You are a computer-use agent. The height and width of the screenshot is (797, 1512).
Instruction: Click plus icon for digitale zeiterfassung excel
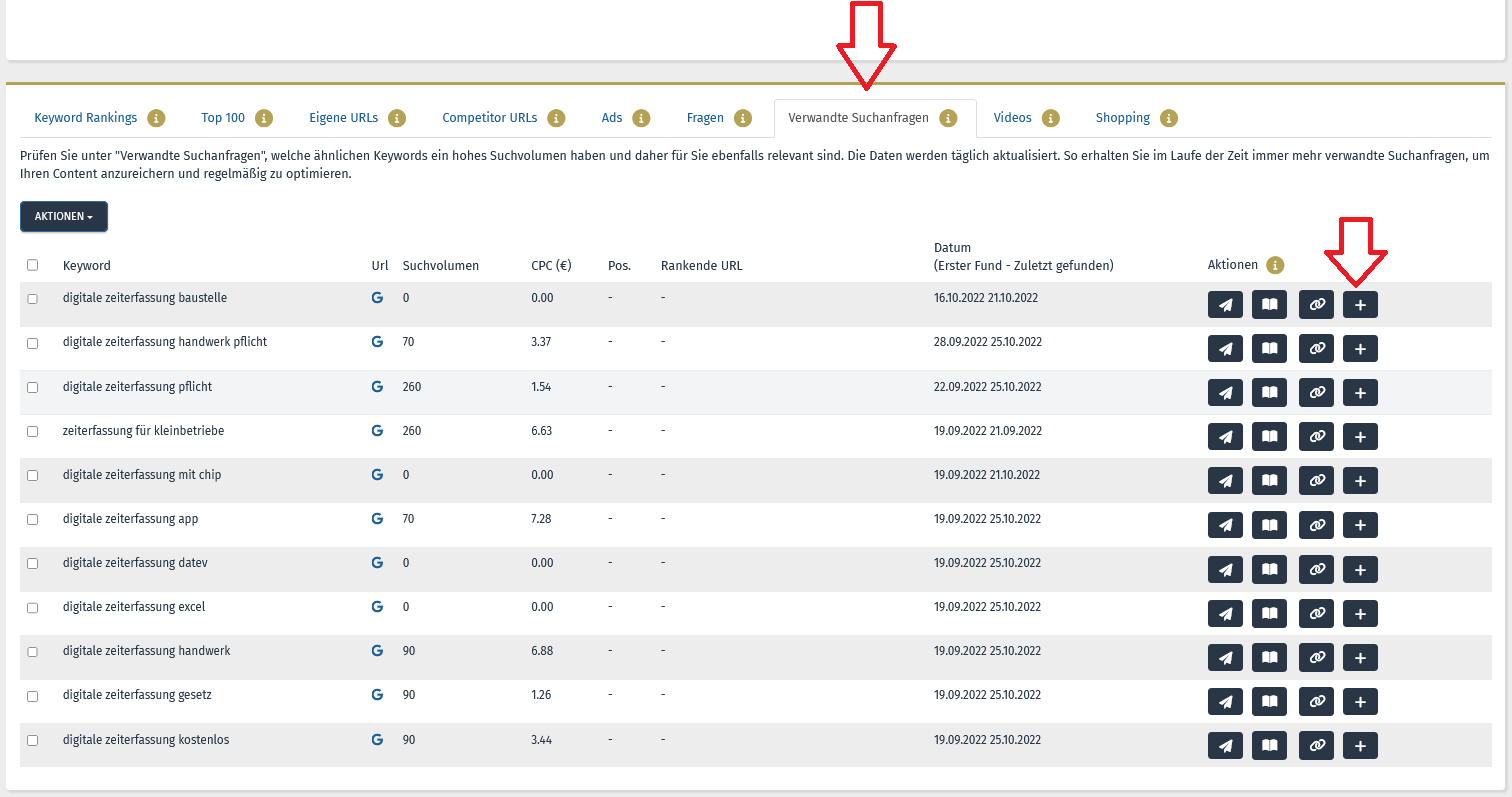coord(1360,613)
